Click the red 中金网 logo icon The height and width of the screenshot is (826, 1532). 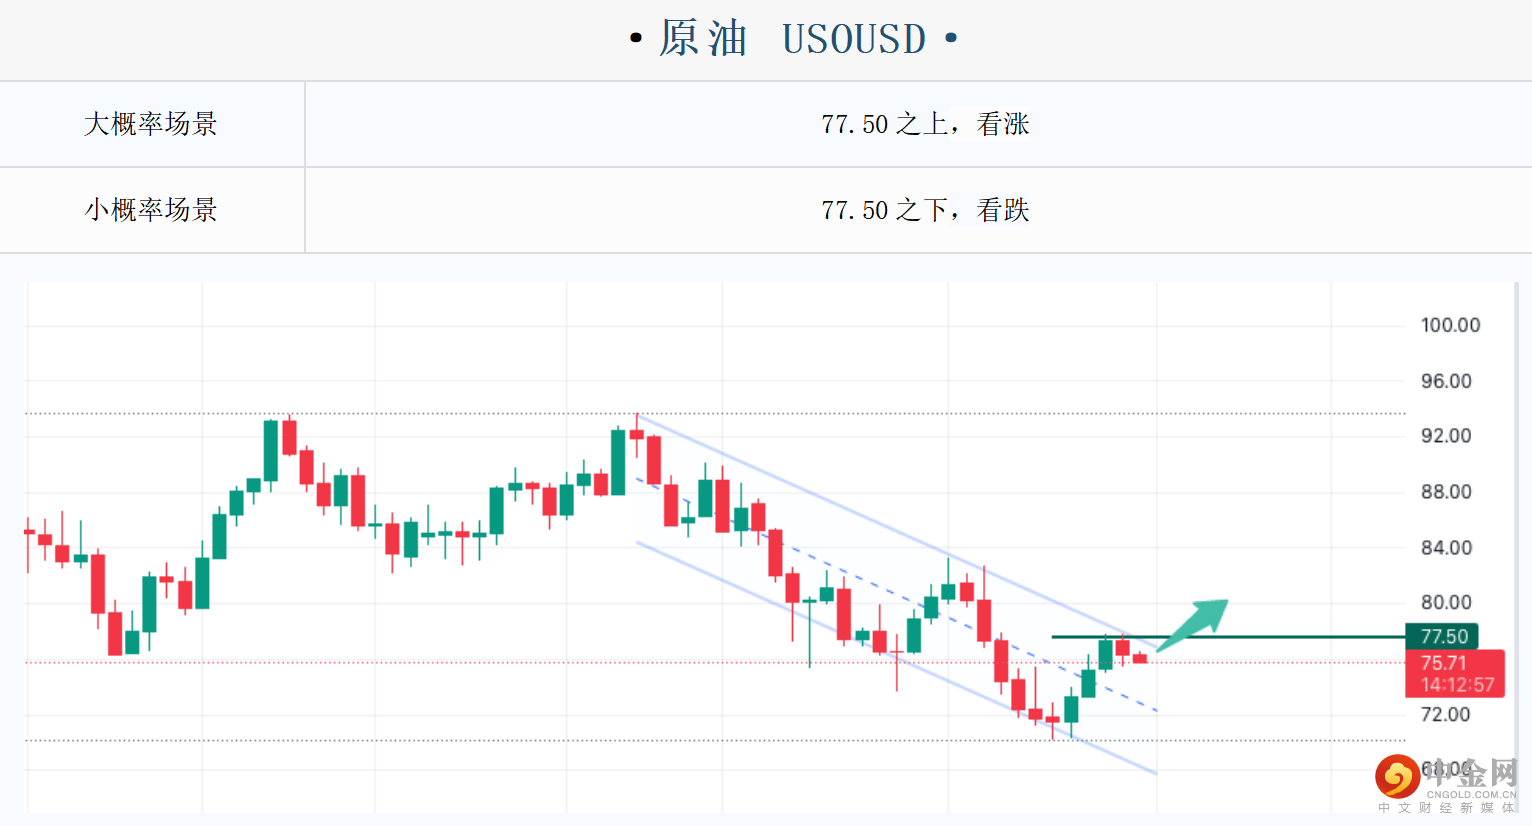pyautogui.click(x=1396, y=776)
